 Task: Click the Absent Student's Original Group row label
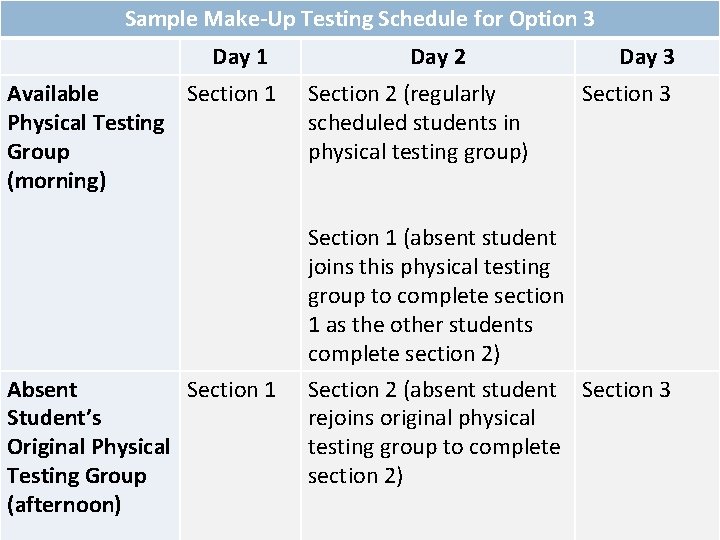pyautogui.click(x=88, y=447)
